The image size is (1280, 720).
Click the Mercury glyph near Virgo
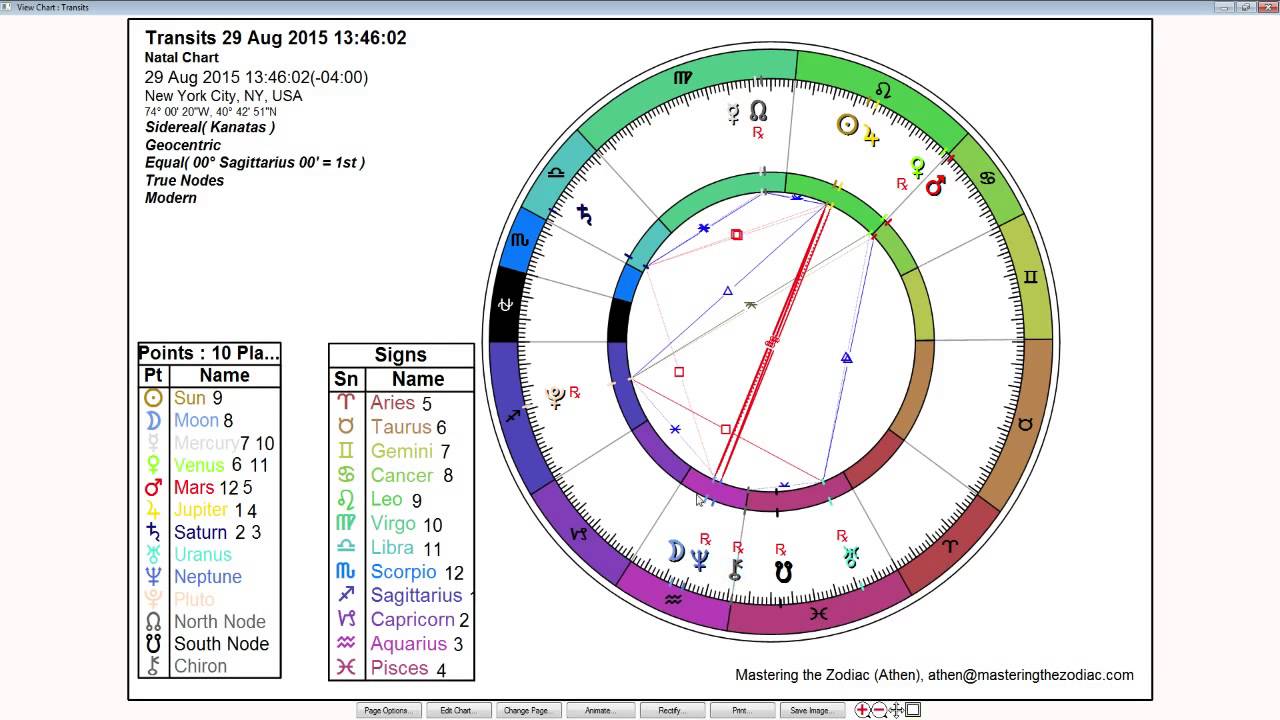pos(734,113)
